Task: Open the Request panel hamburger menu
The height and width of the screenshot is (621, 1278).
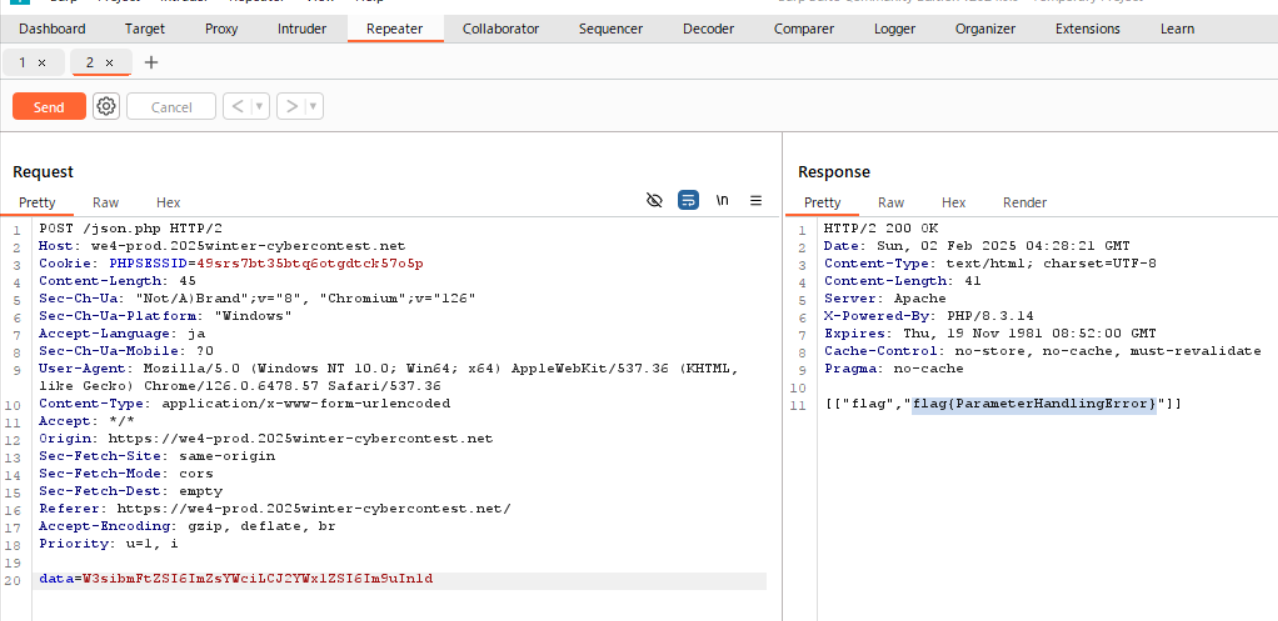Action: [x=756, y=201]
